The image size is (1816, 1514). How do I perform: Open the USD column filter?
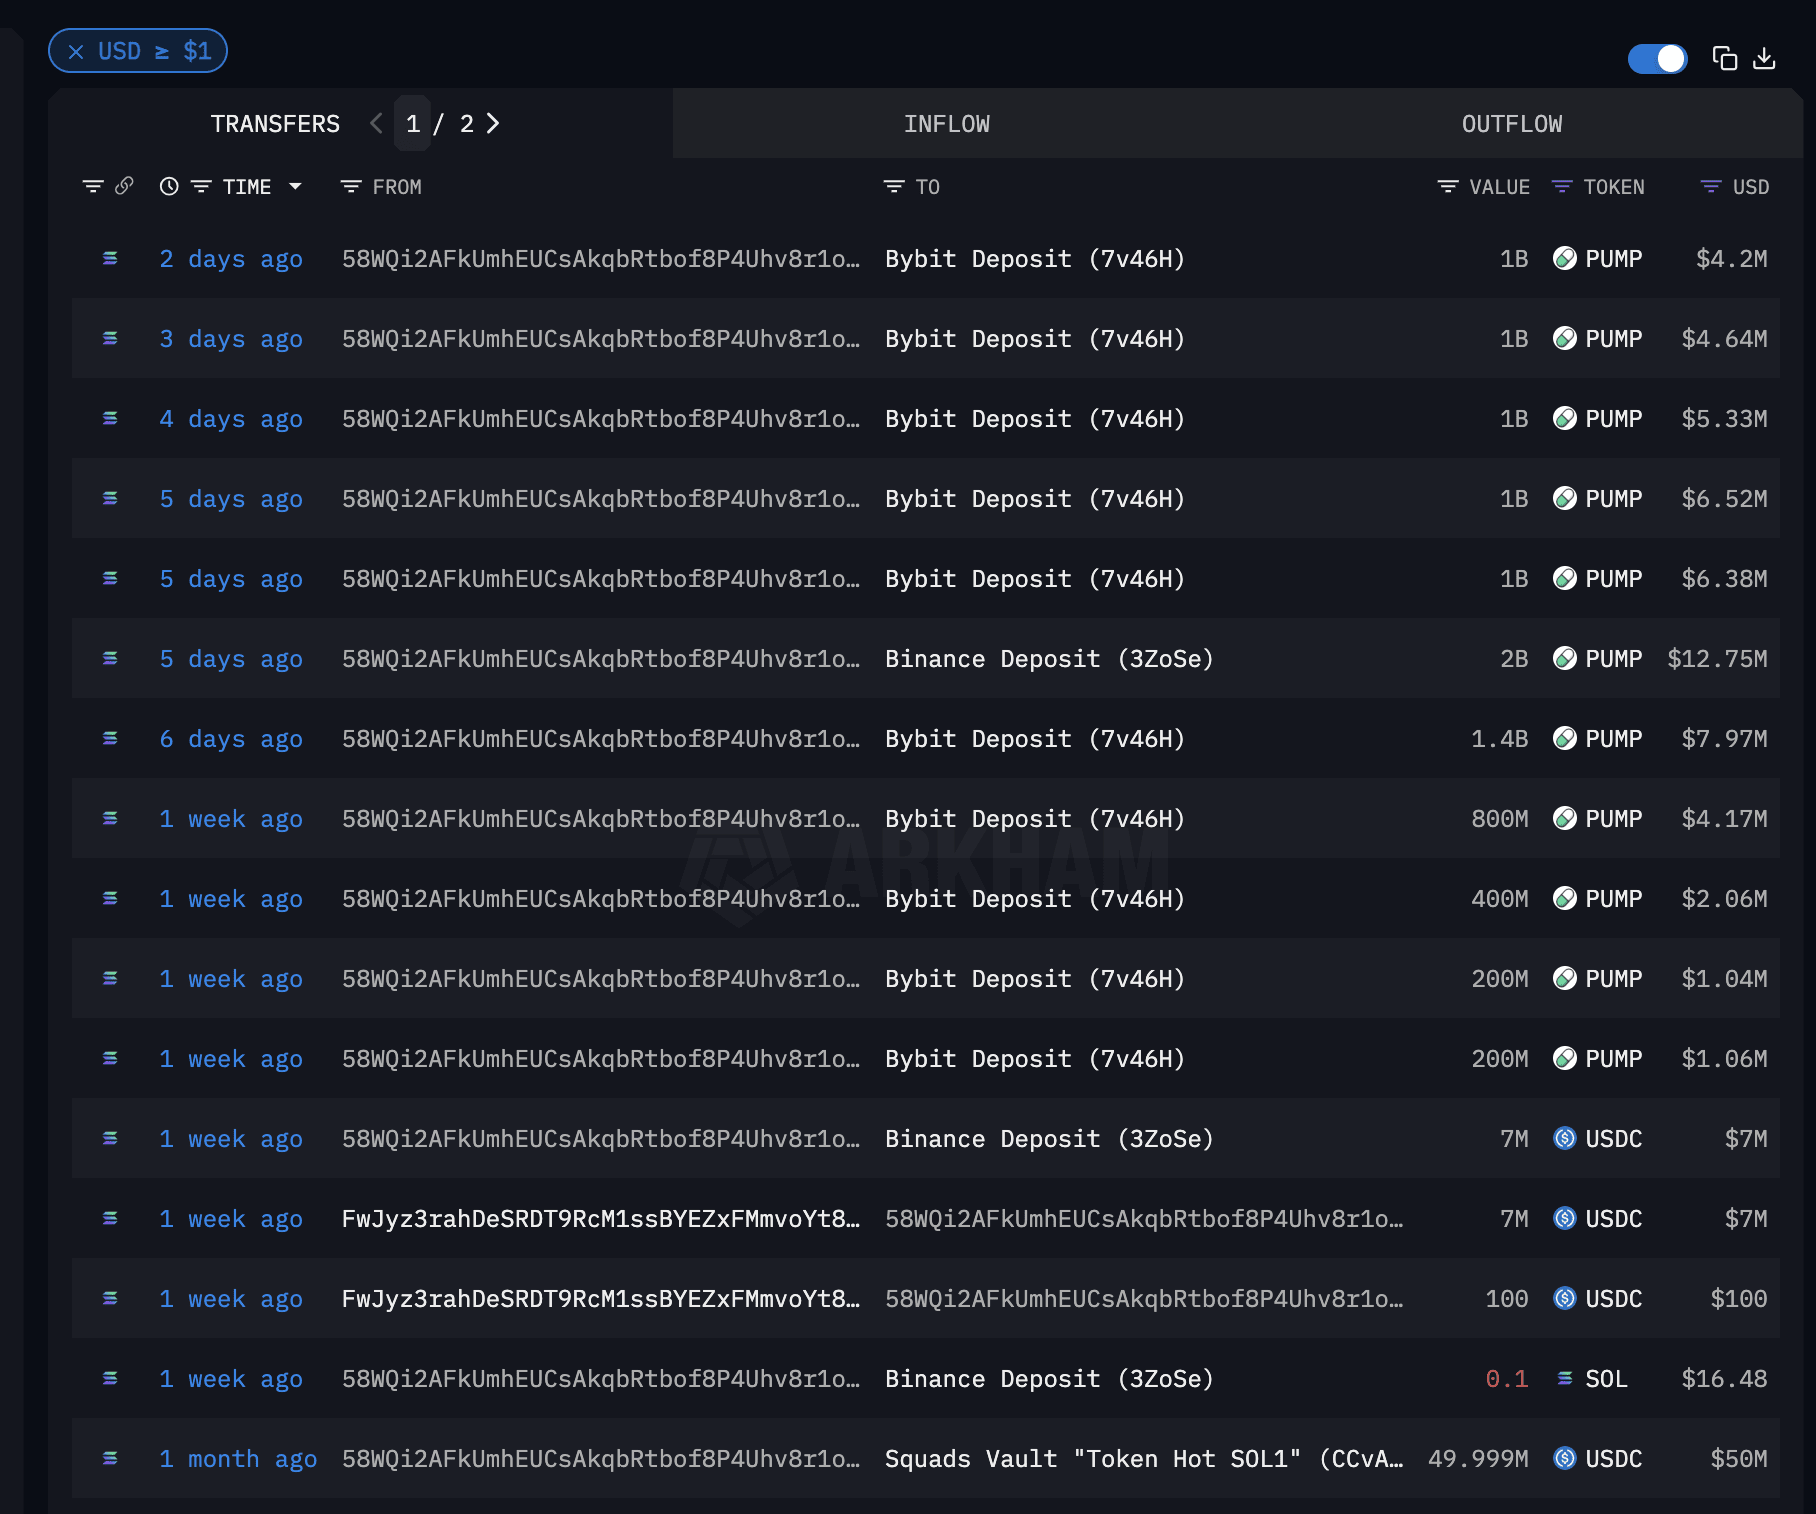[1711, 187]
